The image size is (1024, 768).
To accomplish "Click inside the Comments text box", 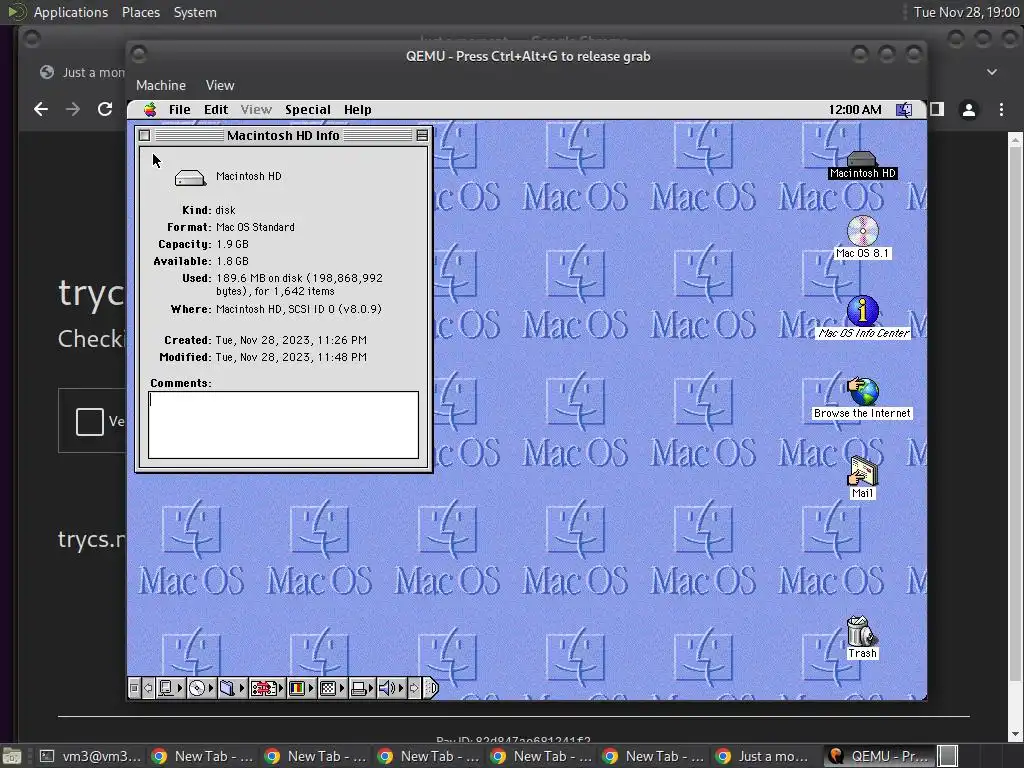I will (283, 424).
